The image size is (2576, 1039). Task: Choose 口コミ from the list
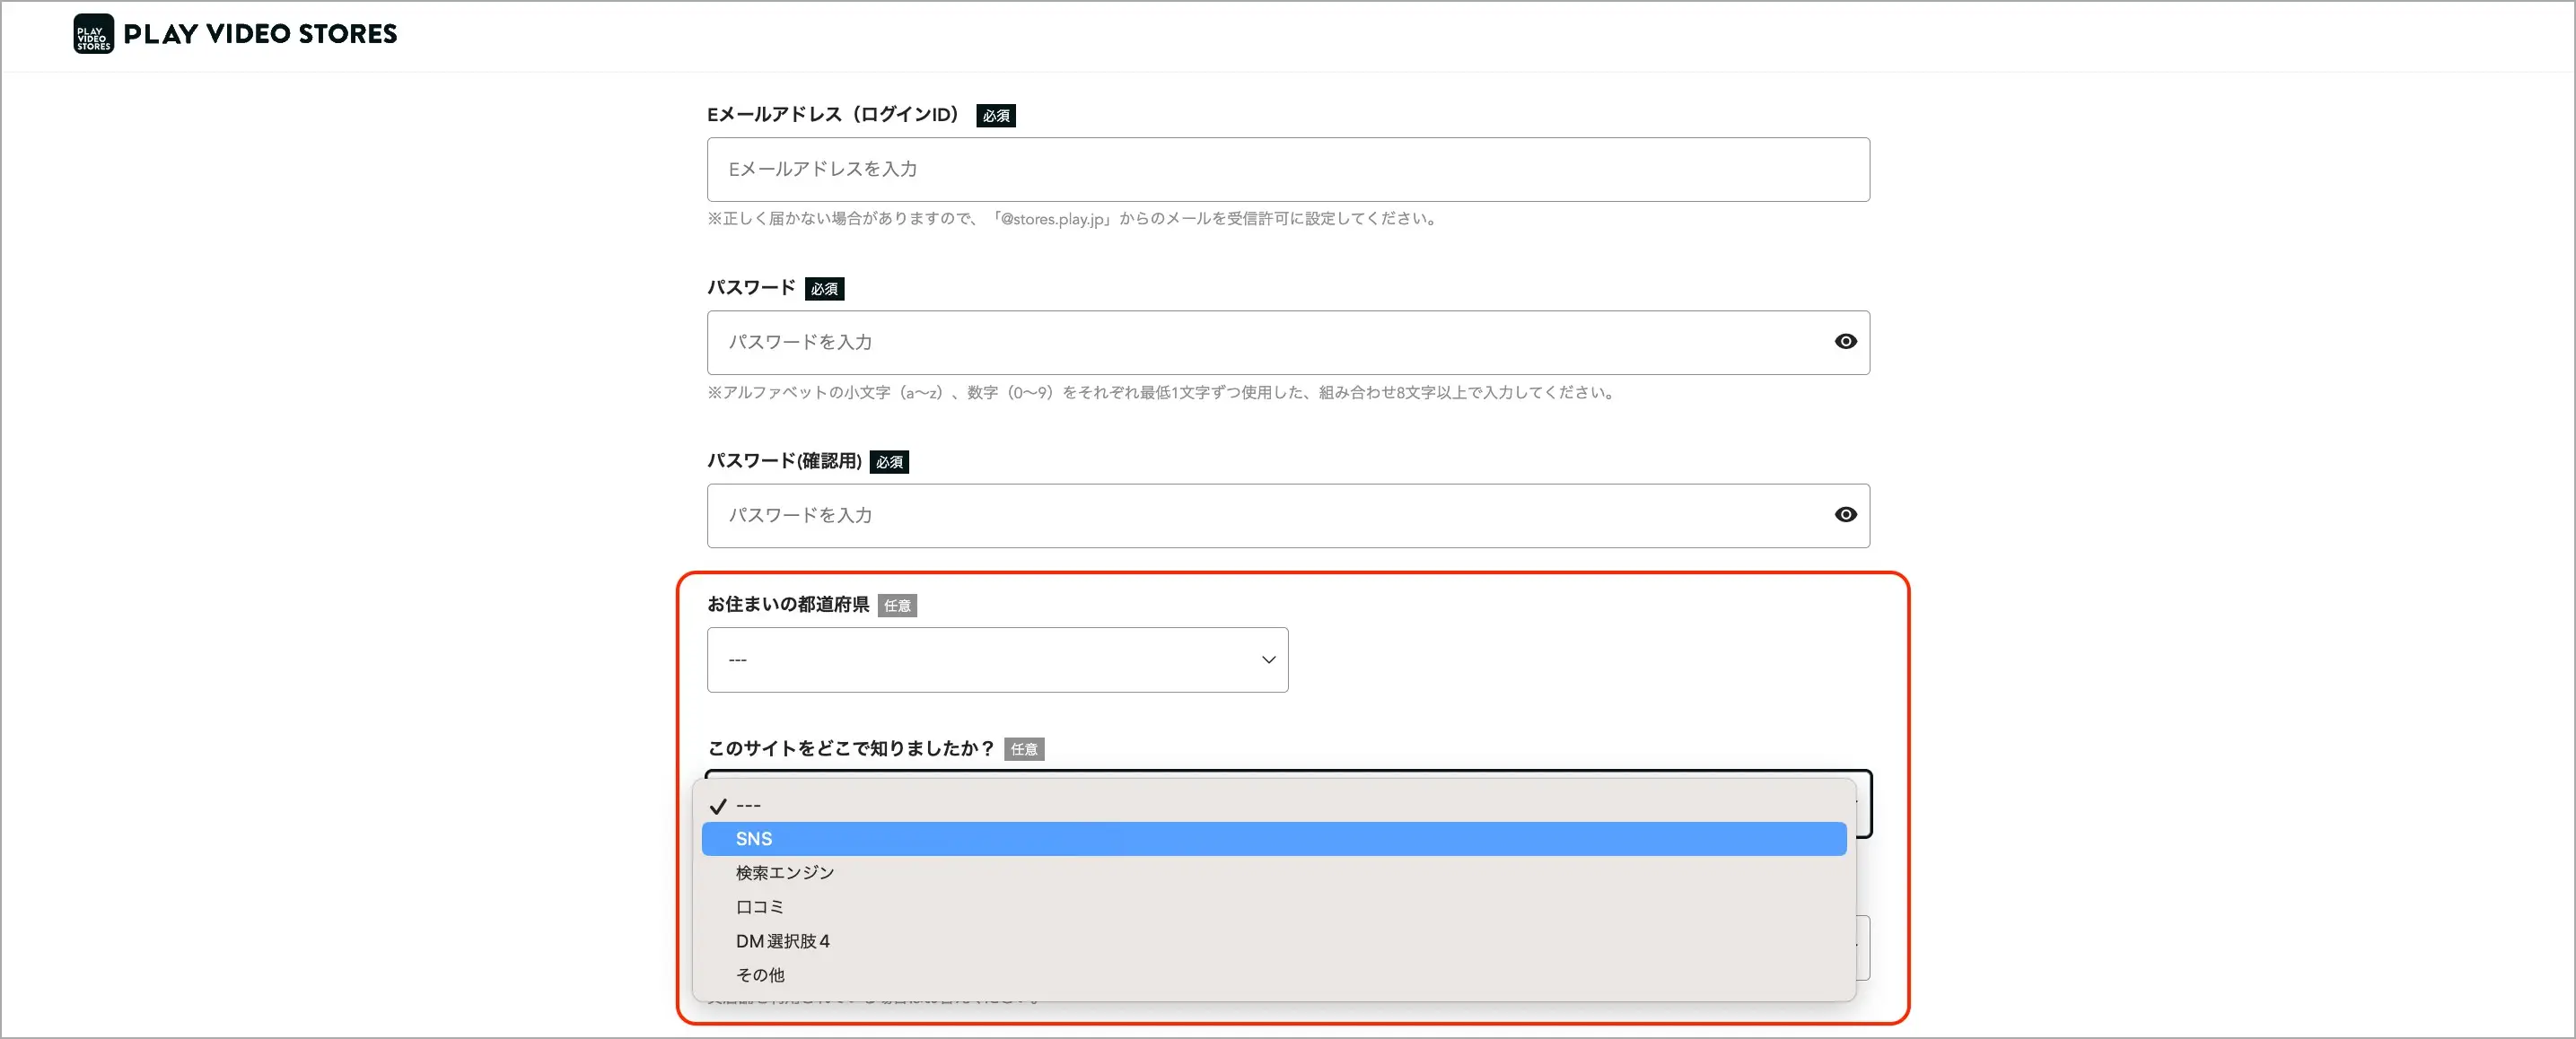pos(760,907)
